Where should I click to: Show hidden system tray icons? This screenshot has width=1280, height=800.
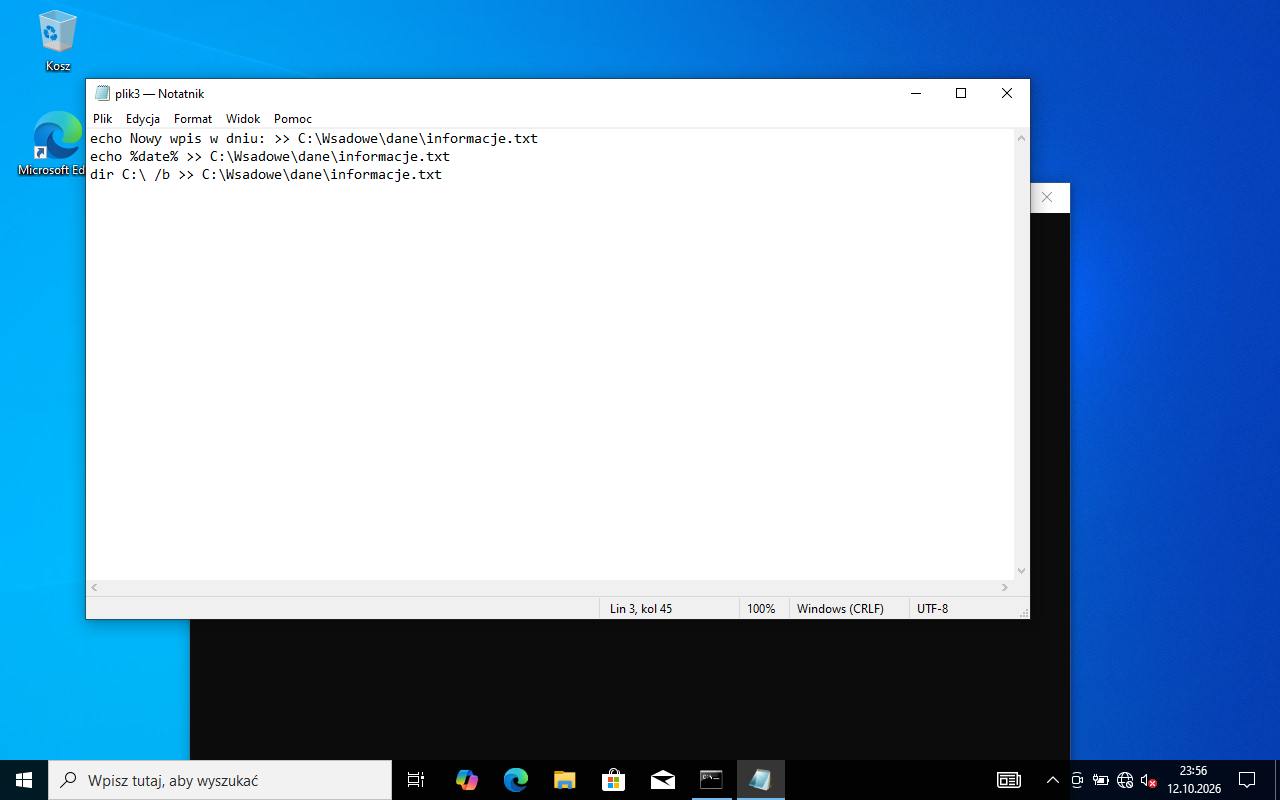click(1052, 780)
